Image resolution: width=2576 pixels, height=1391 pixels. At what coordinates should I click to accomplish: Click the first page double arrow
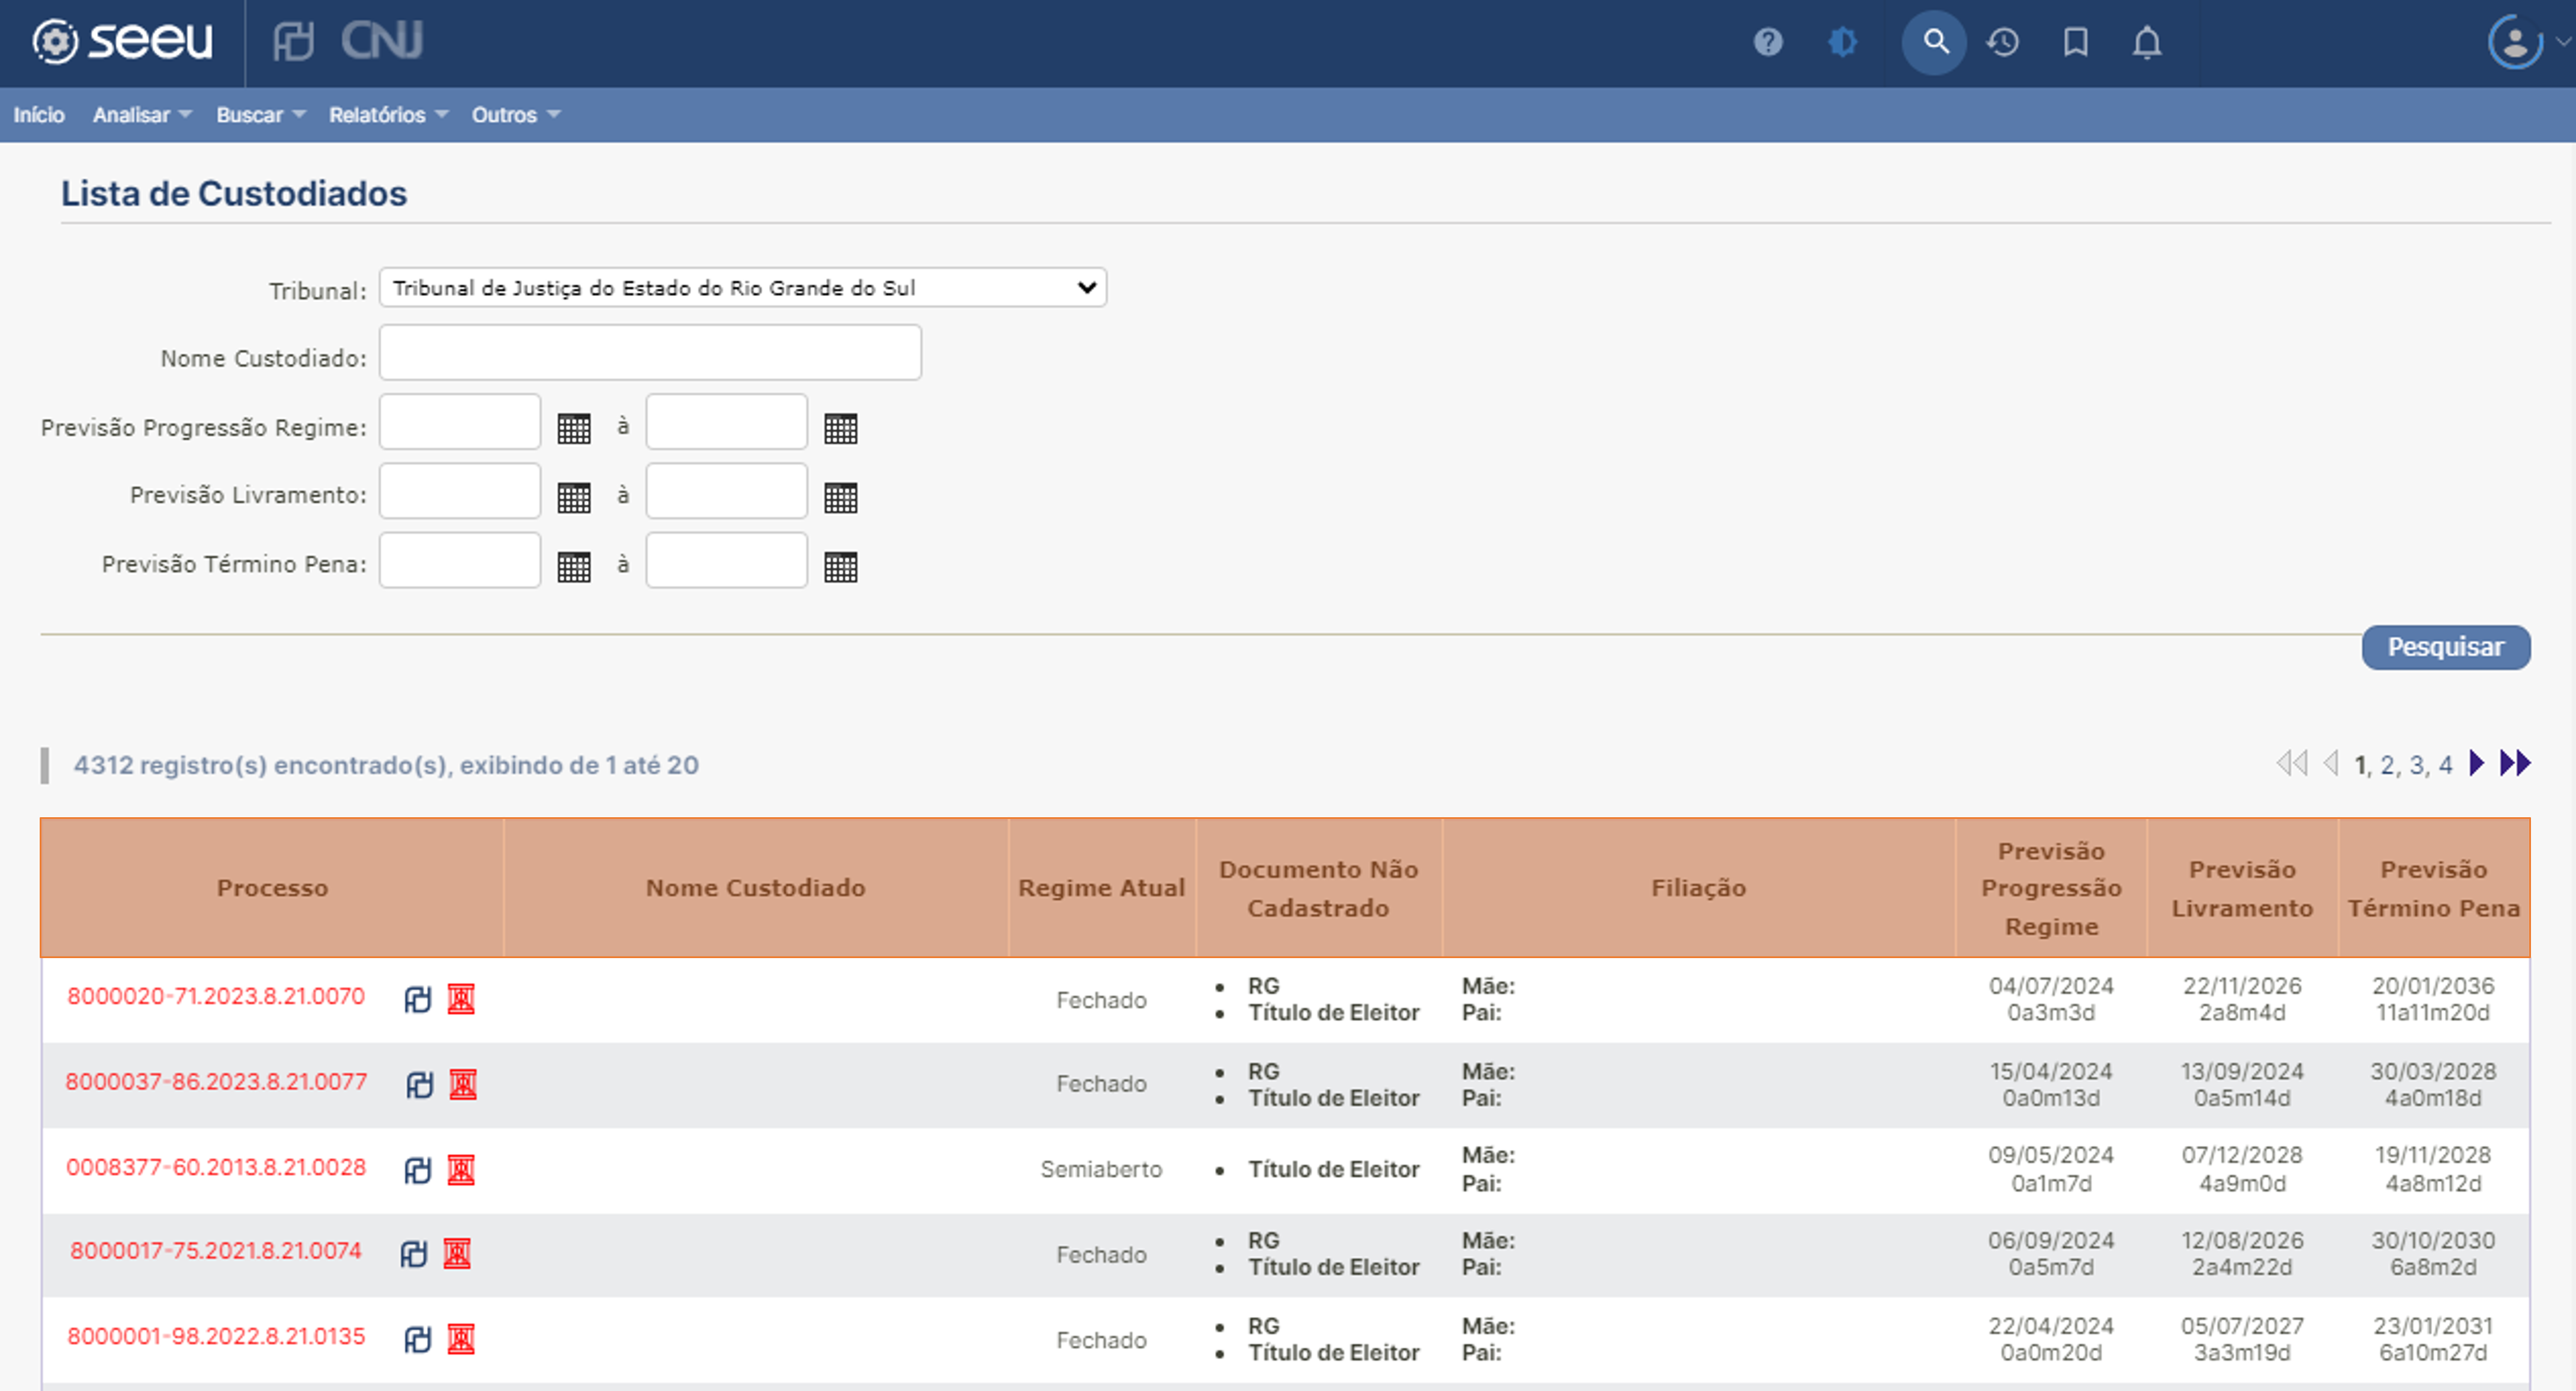point(2292,763)
